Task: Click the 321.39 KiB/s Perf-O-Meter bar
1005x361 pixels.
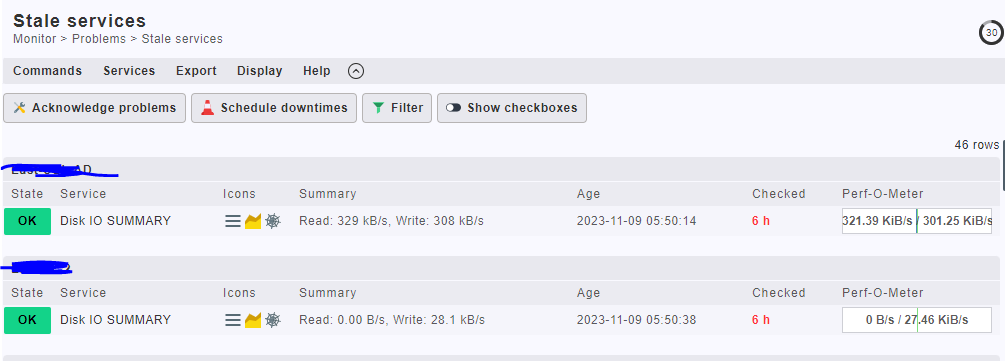Action: 917,221
